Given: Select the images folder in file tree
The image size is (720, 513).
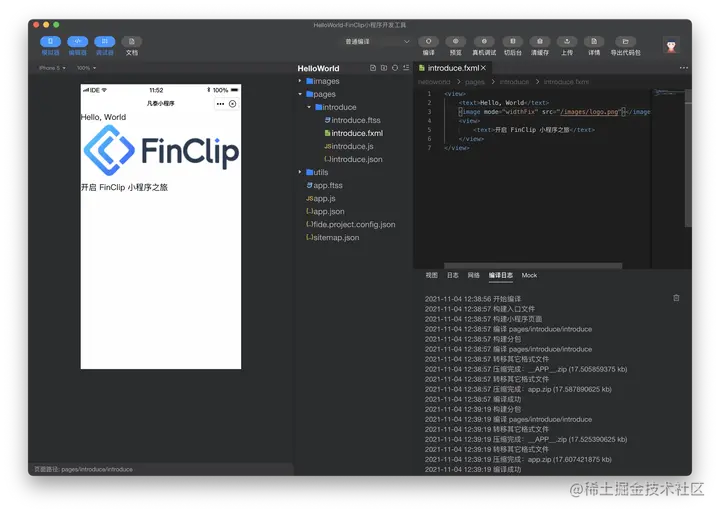Looking at the screenshot, I should tap(323, 81).
